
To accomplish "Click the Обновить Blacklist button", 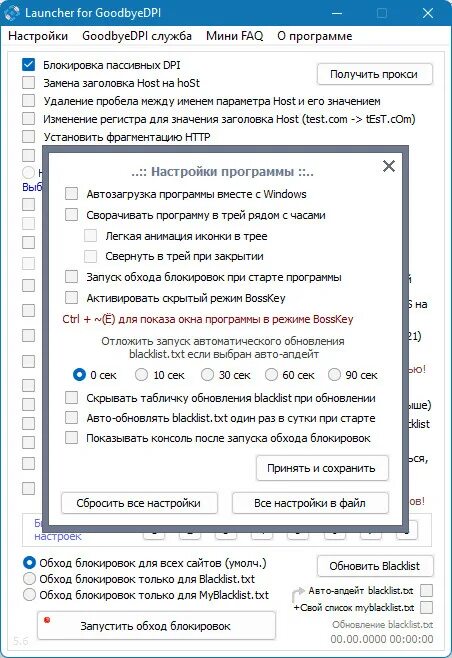I will pyautogui.click(x=375, y=566).
